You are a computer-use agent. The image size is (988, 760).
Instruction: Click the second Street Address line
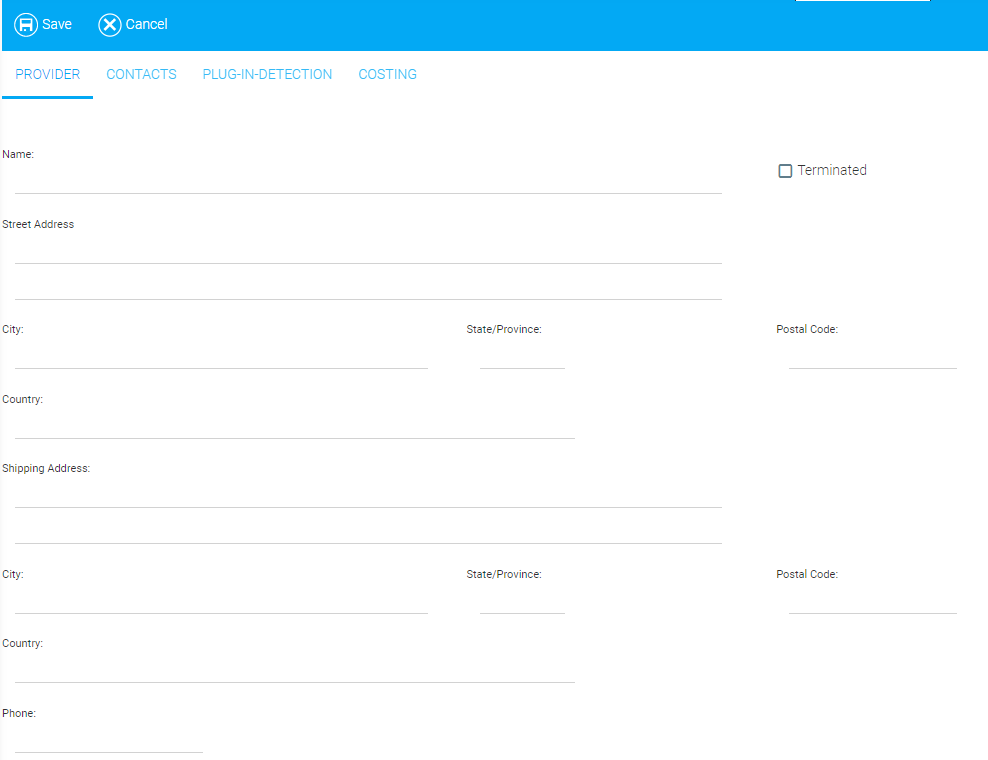click(x=368, y=287)
